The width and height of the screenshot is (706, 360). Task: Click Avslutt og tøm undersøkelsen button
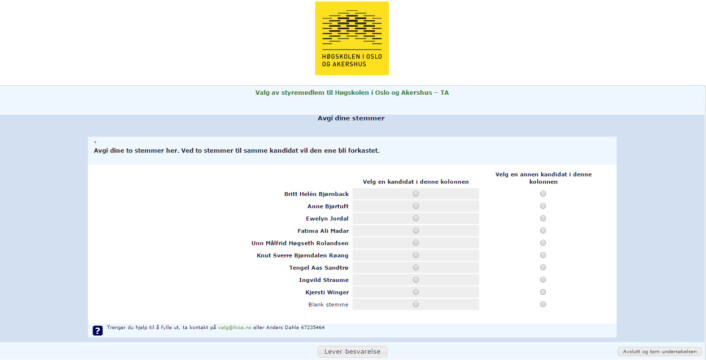pyautogui.click(x=660, y=352)
